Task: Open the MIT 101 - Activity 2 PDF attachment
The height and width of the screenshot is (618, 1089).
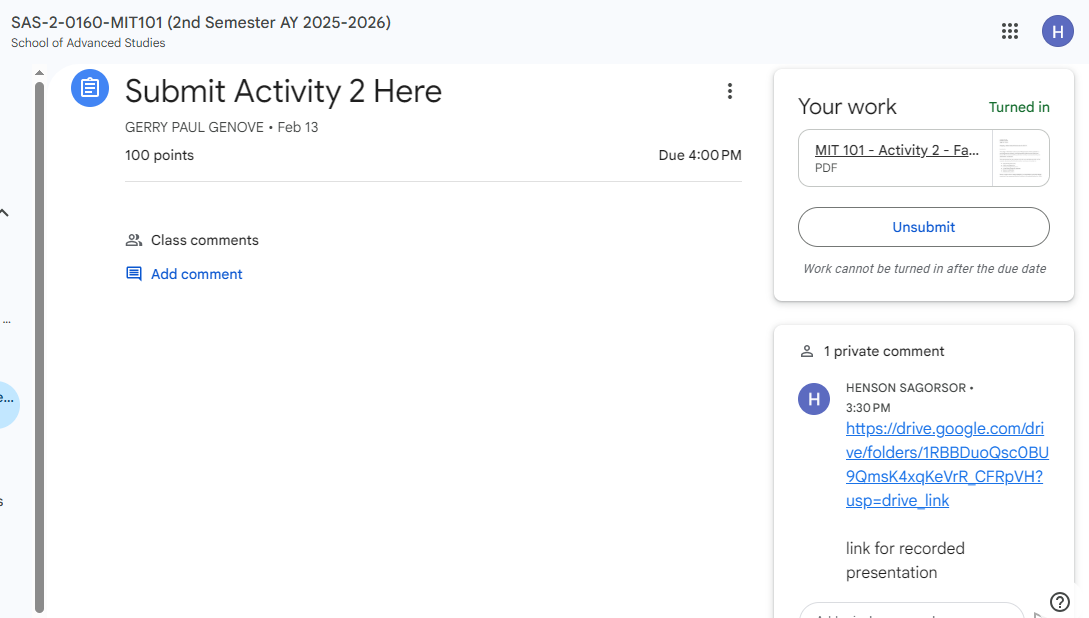Action: tap(896, 150)
